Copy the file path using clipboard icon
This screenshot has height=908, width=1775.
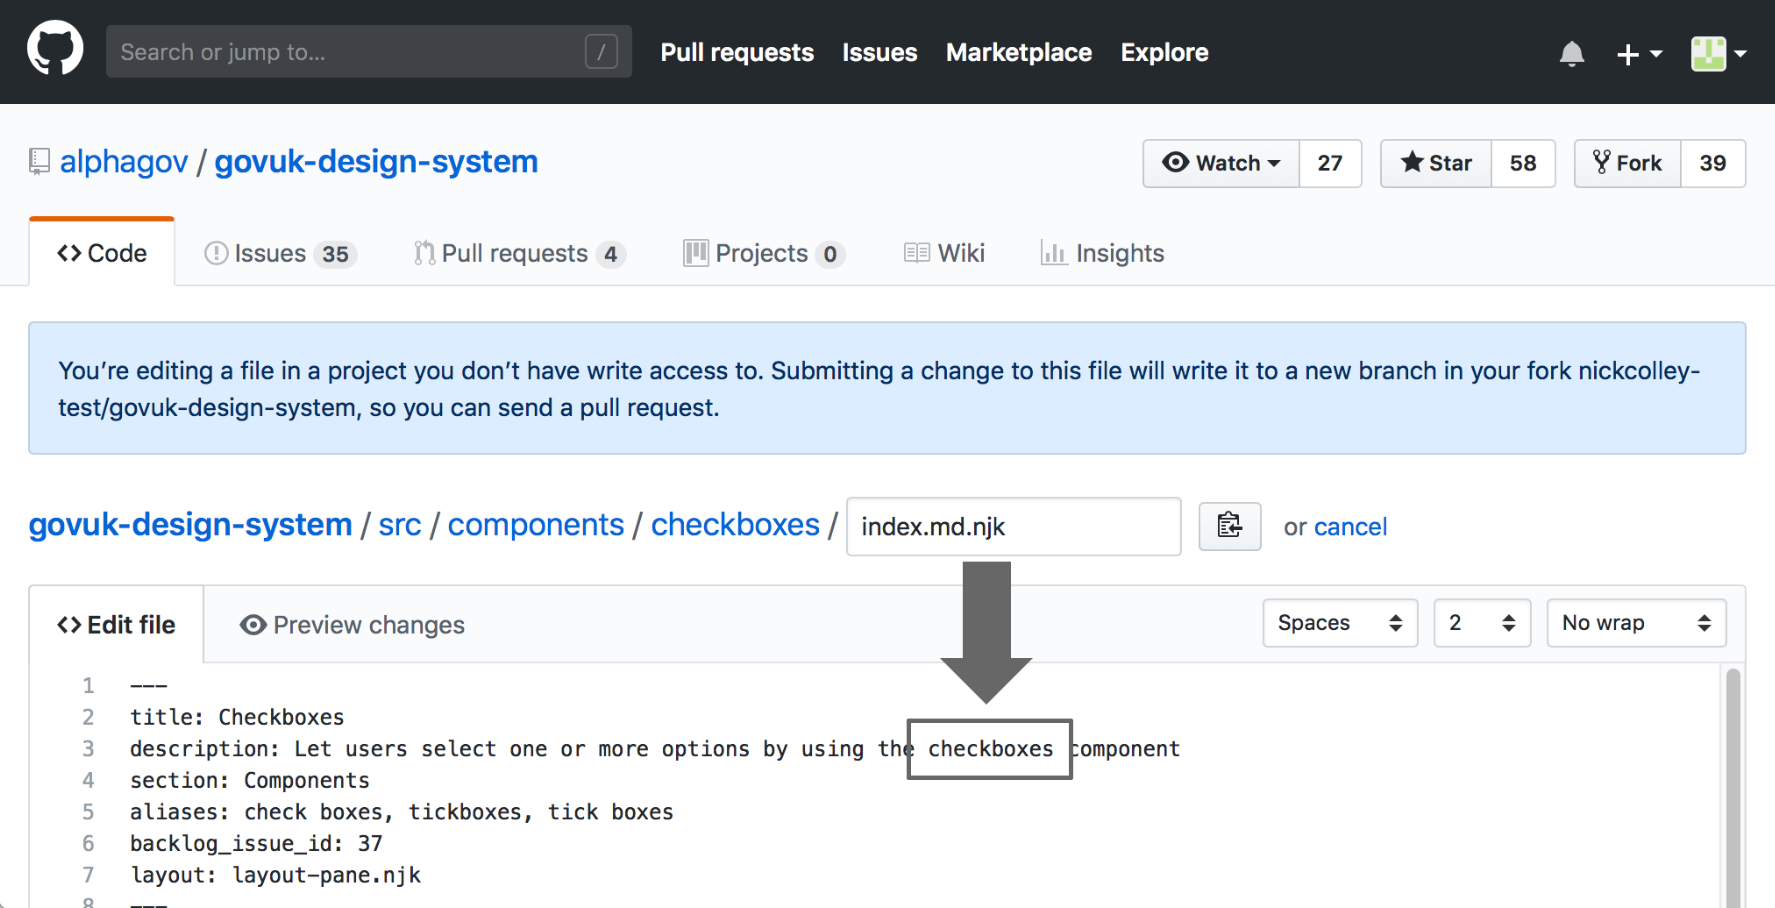coord(1229,526)
